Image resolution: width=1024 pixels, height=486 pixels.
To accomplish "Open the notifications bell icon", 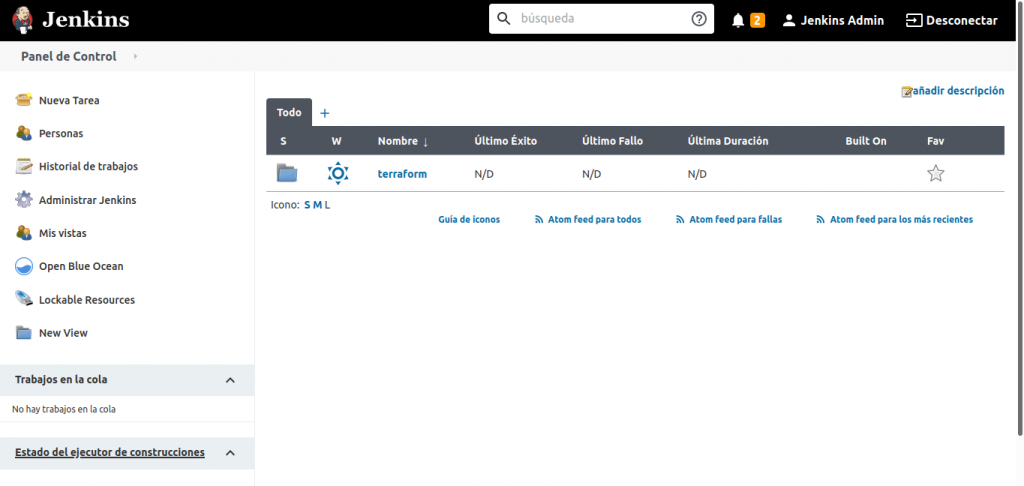I will 738,20.
